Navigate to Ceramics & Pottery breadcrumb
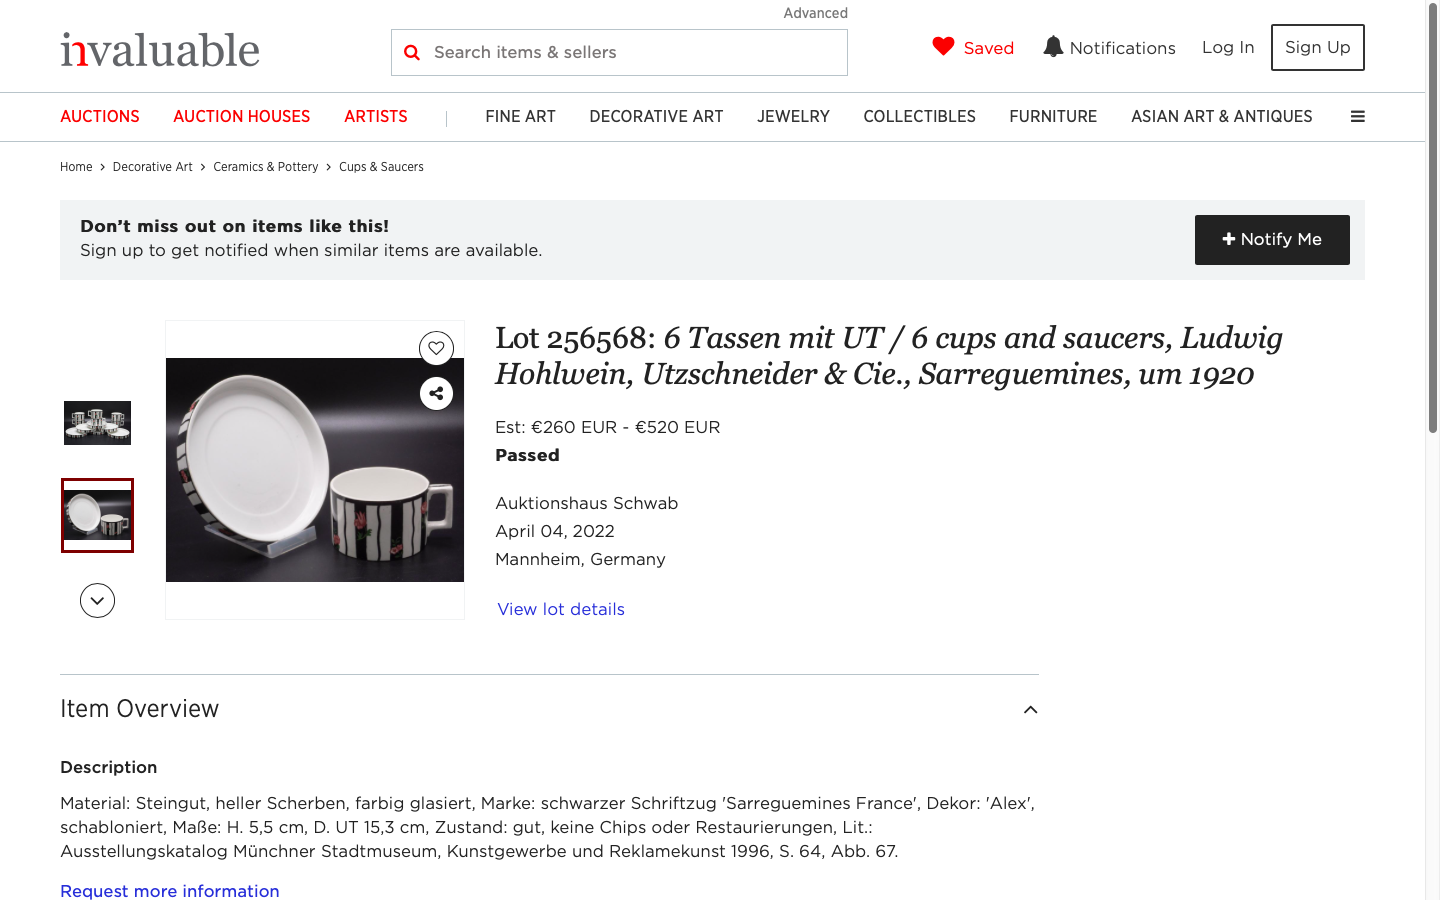 265,167
